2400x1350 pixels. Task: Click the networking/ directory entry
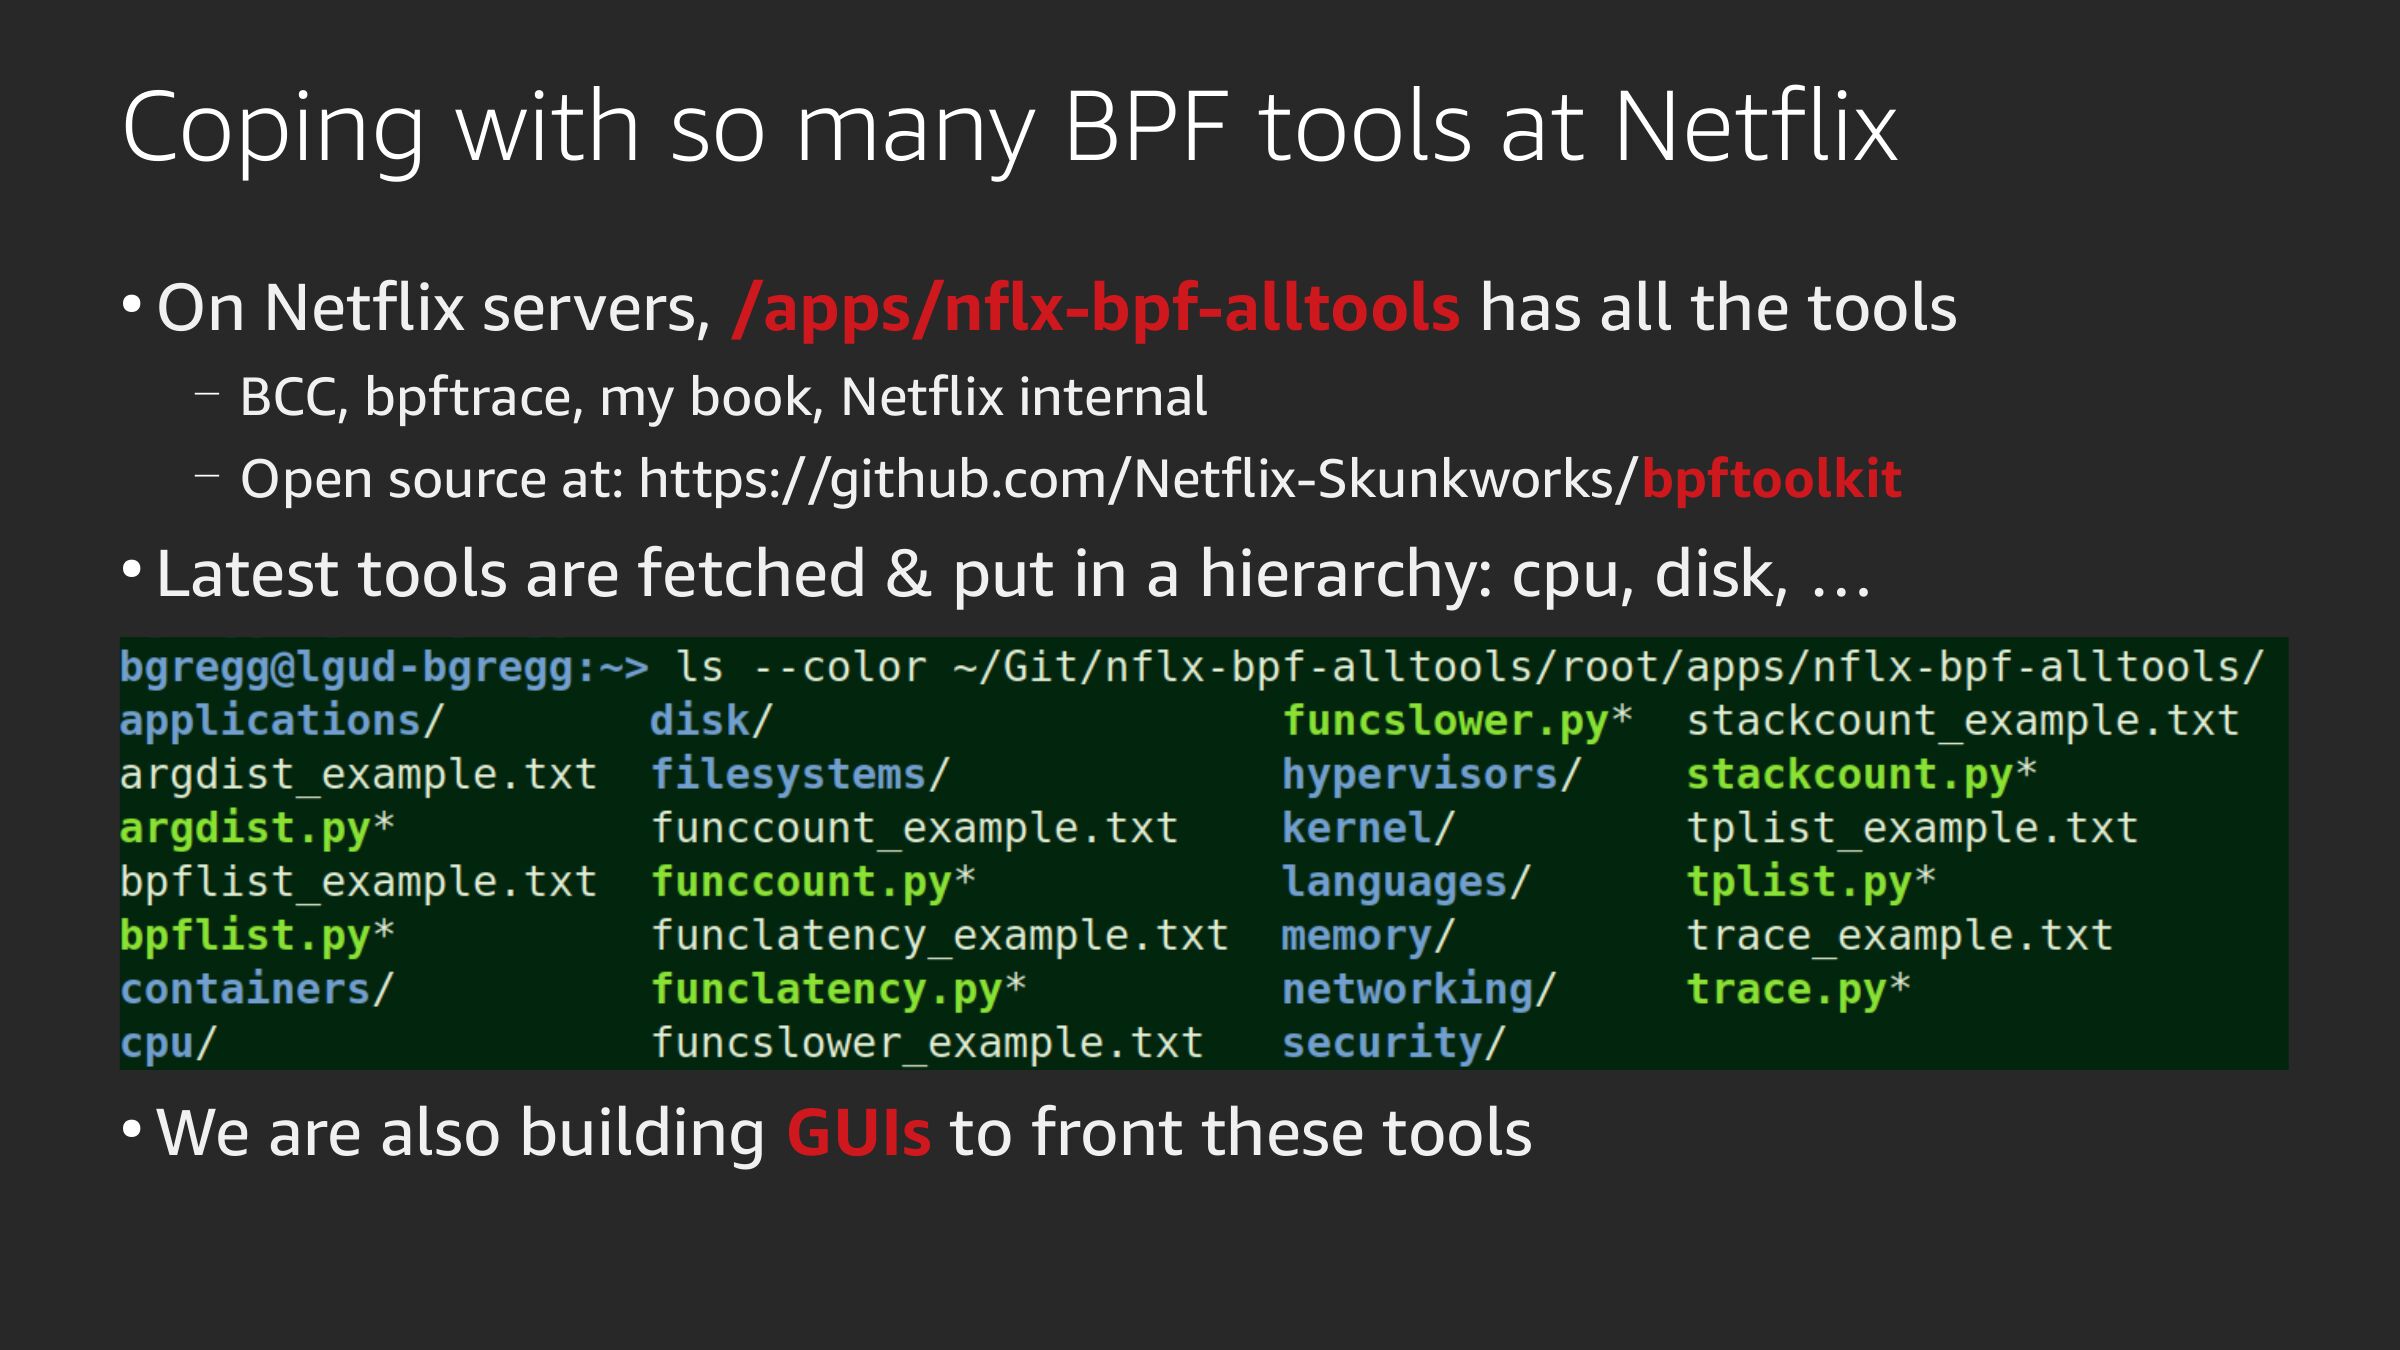1418,990
